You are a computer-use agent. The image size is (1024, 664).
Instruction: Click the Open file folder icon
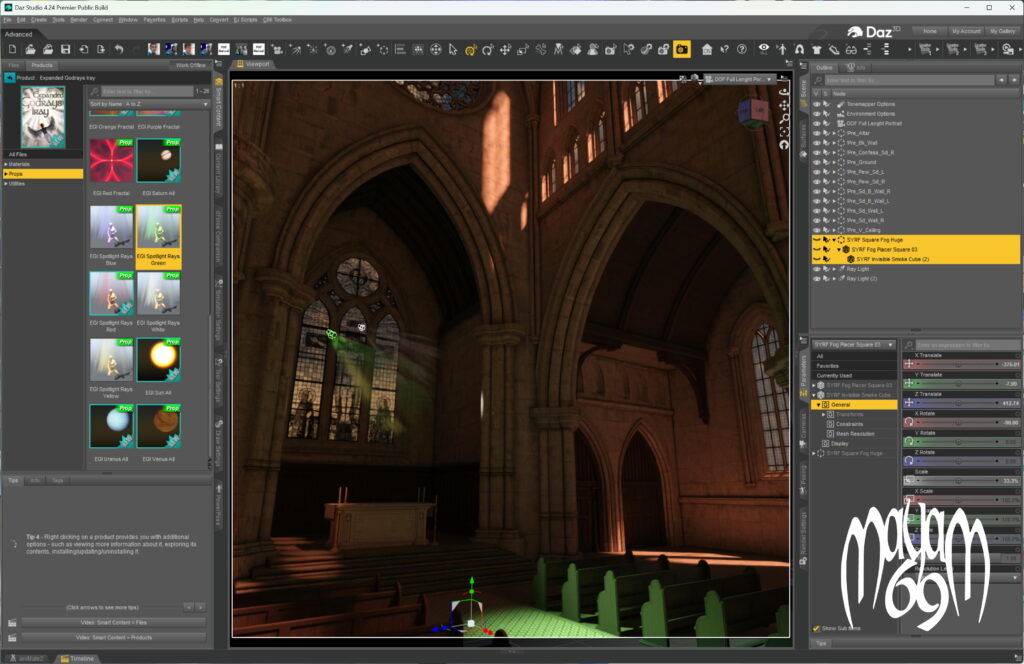tap(30, 49)
